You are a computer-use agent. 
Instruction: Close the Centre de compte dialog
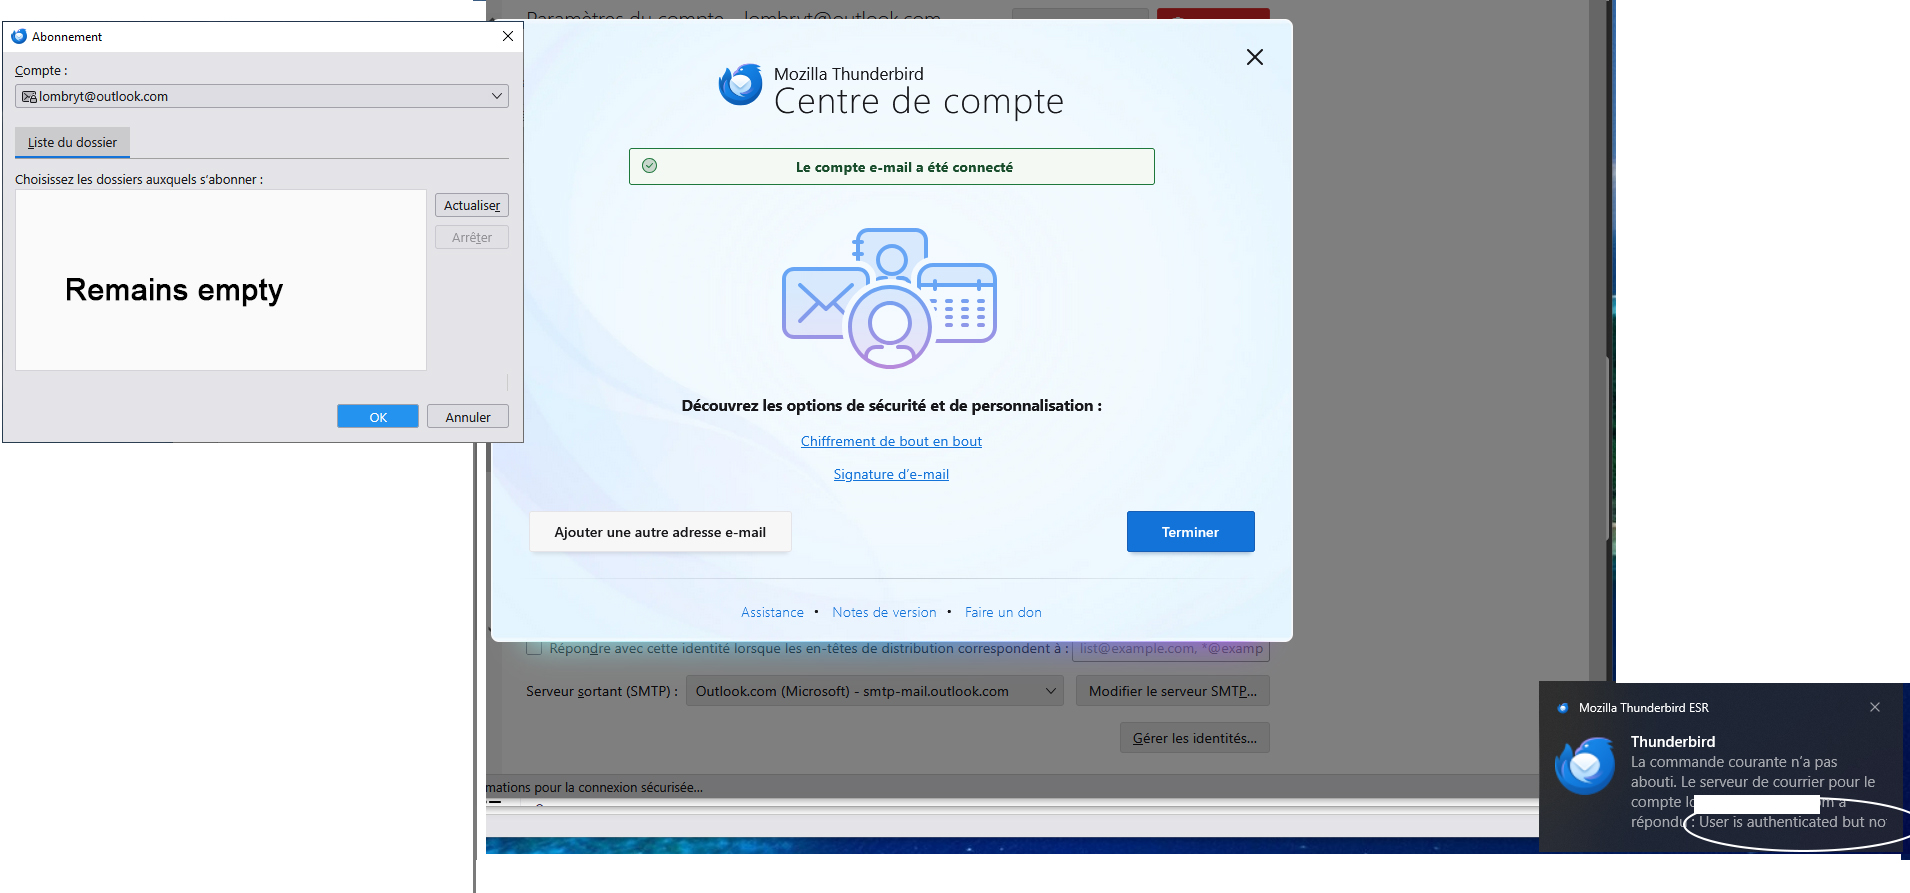coord(1255,57)
